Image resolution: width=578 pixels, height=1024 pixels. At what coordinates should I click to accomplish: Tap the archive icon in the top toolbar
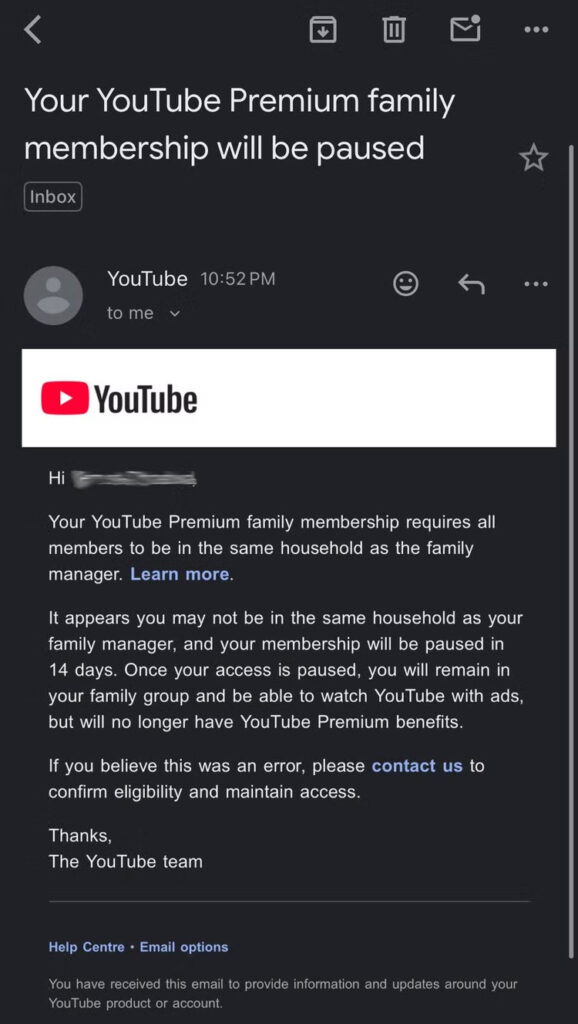click(x=323, y=29)
